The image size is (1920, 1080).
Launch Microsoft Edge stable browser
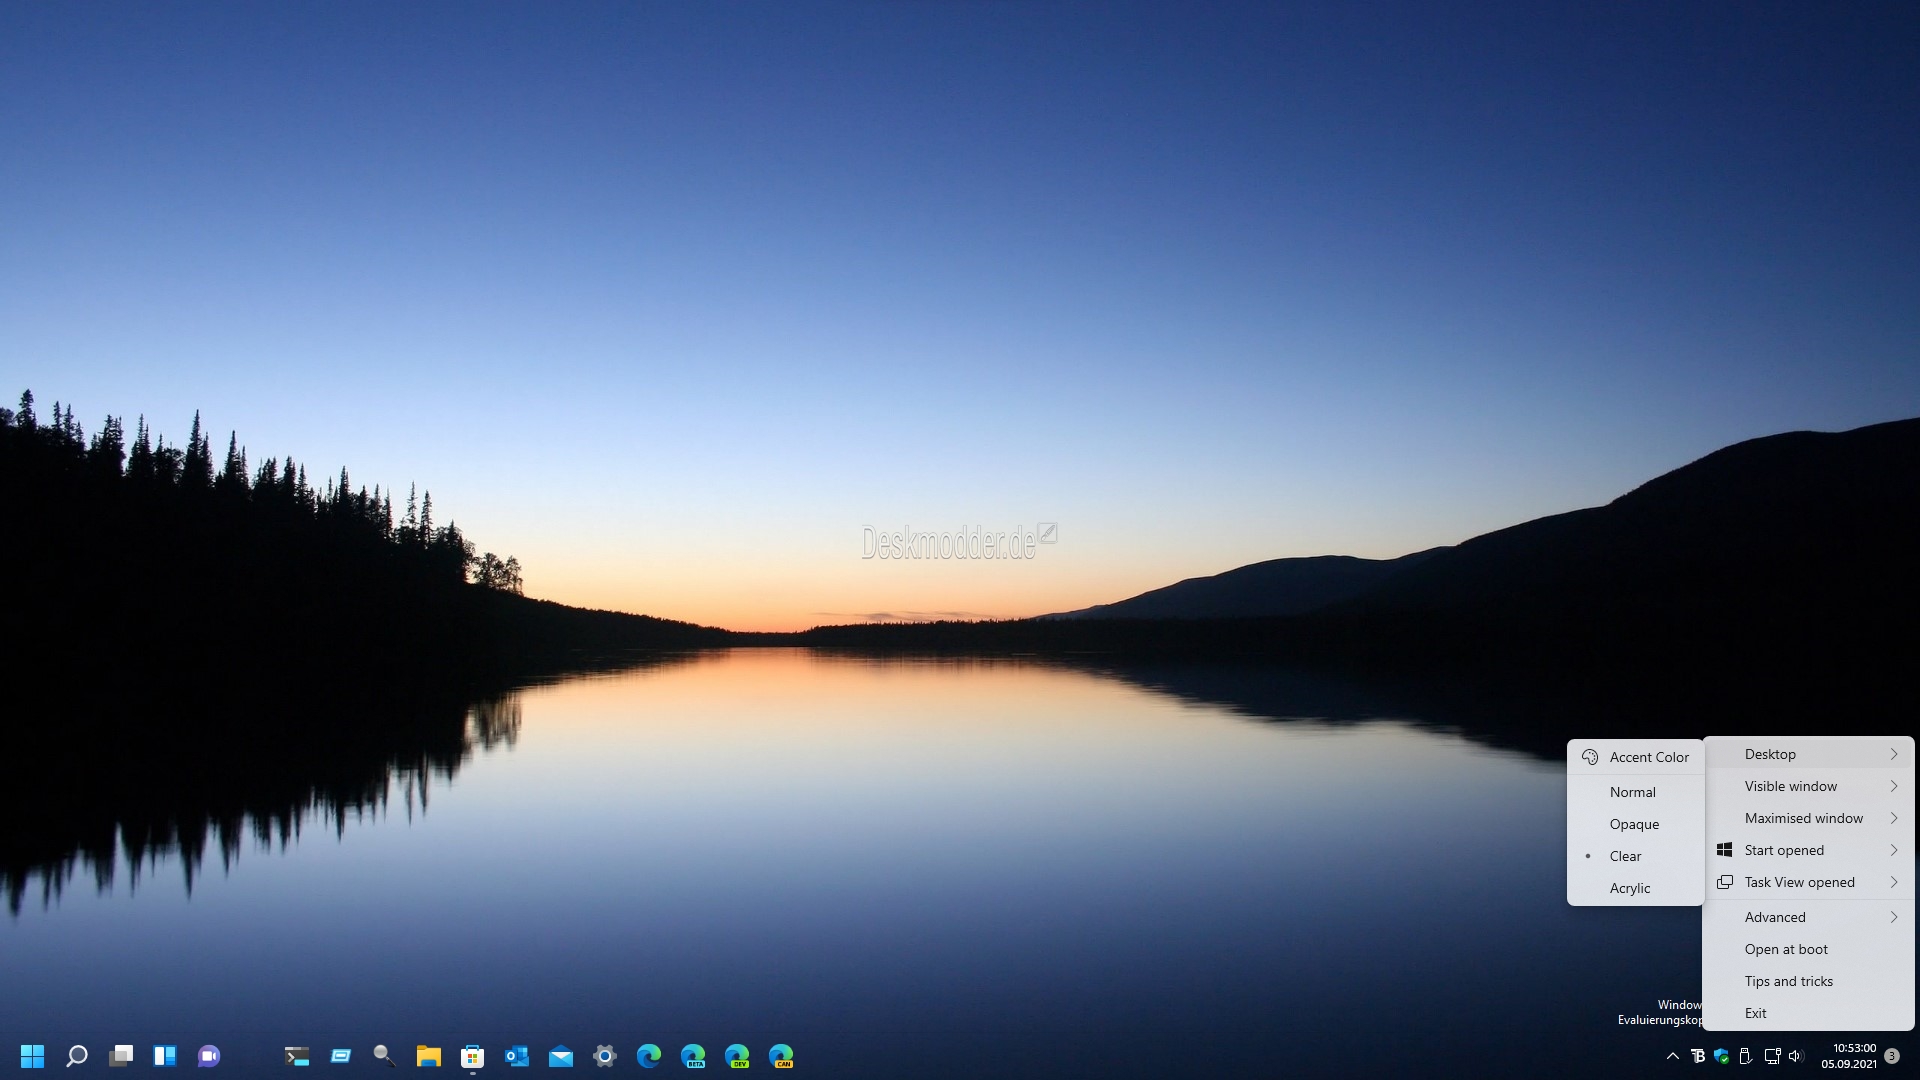tap(649, 1056)
